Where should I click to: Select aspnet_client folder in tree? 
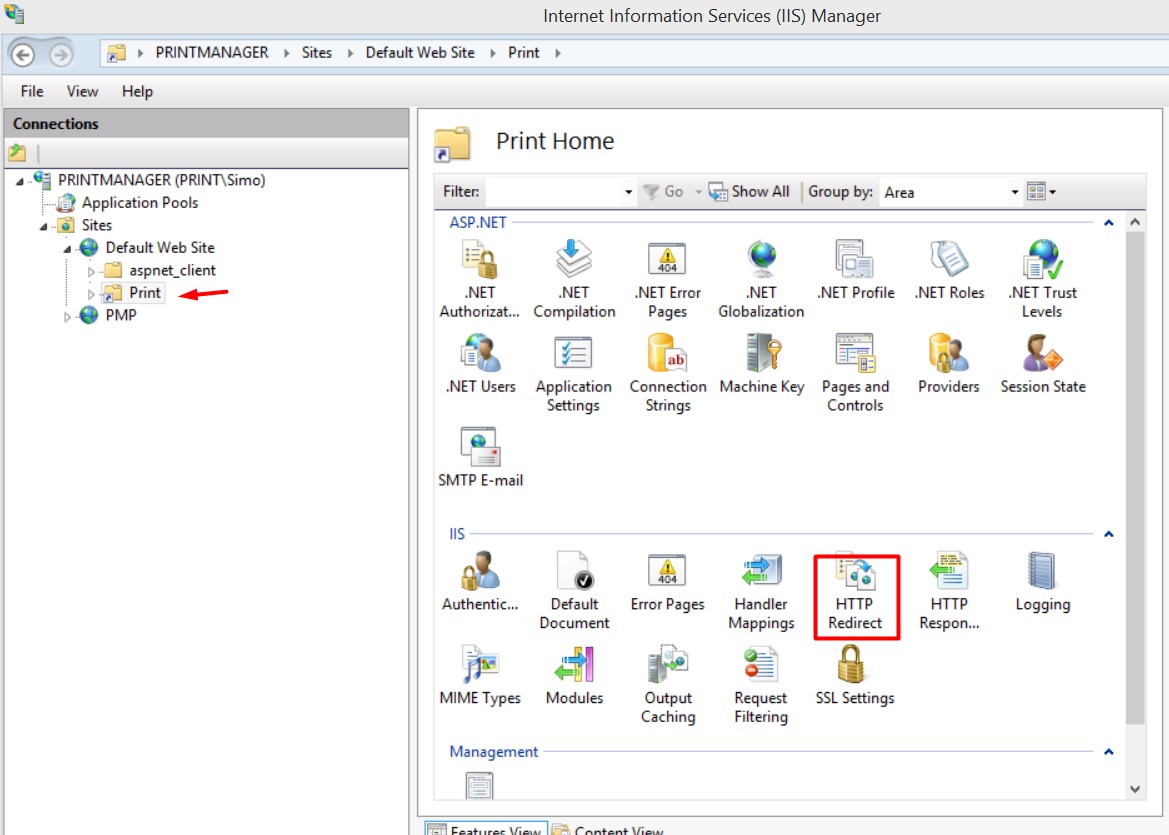click(x=172, y=271)
